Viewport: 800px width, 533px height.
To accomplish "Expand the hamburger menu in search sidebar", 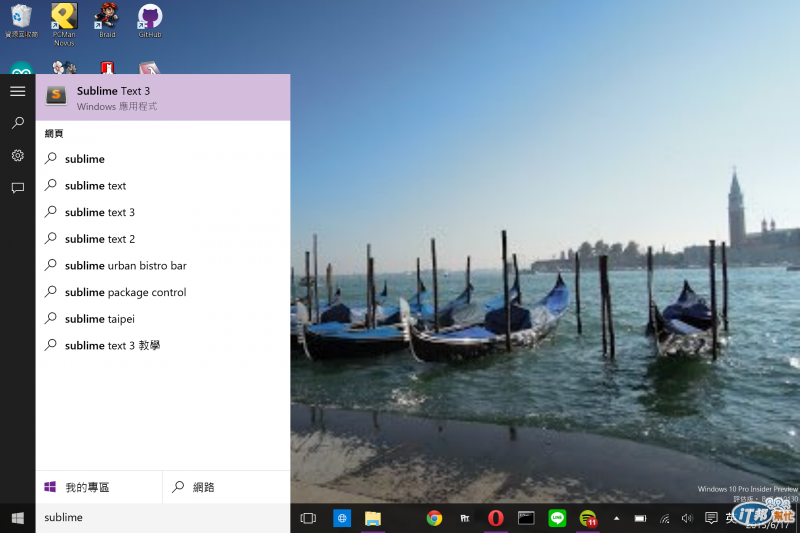I will coord(17,91).
